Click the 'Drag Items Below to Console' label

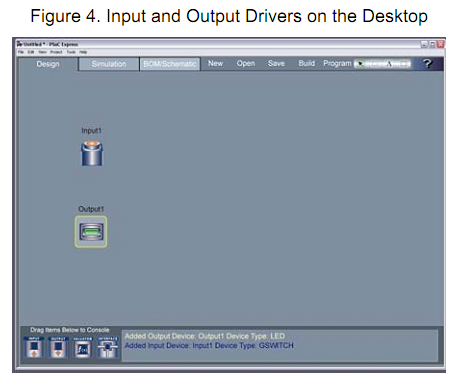[x=70, y=330]
